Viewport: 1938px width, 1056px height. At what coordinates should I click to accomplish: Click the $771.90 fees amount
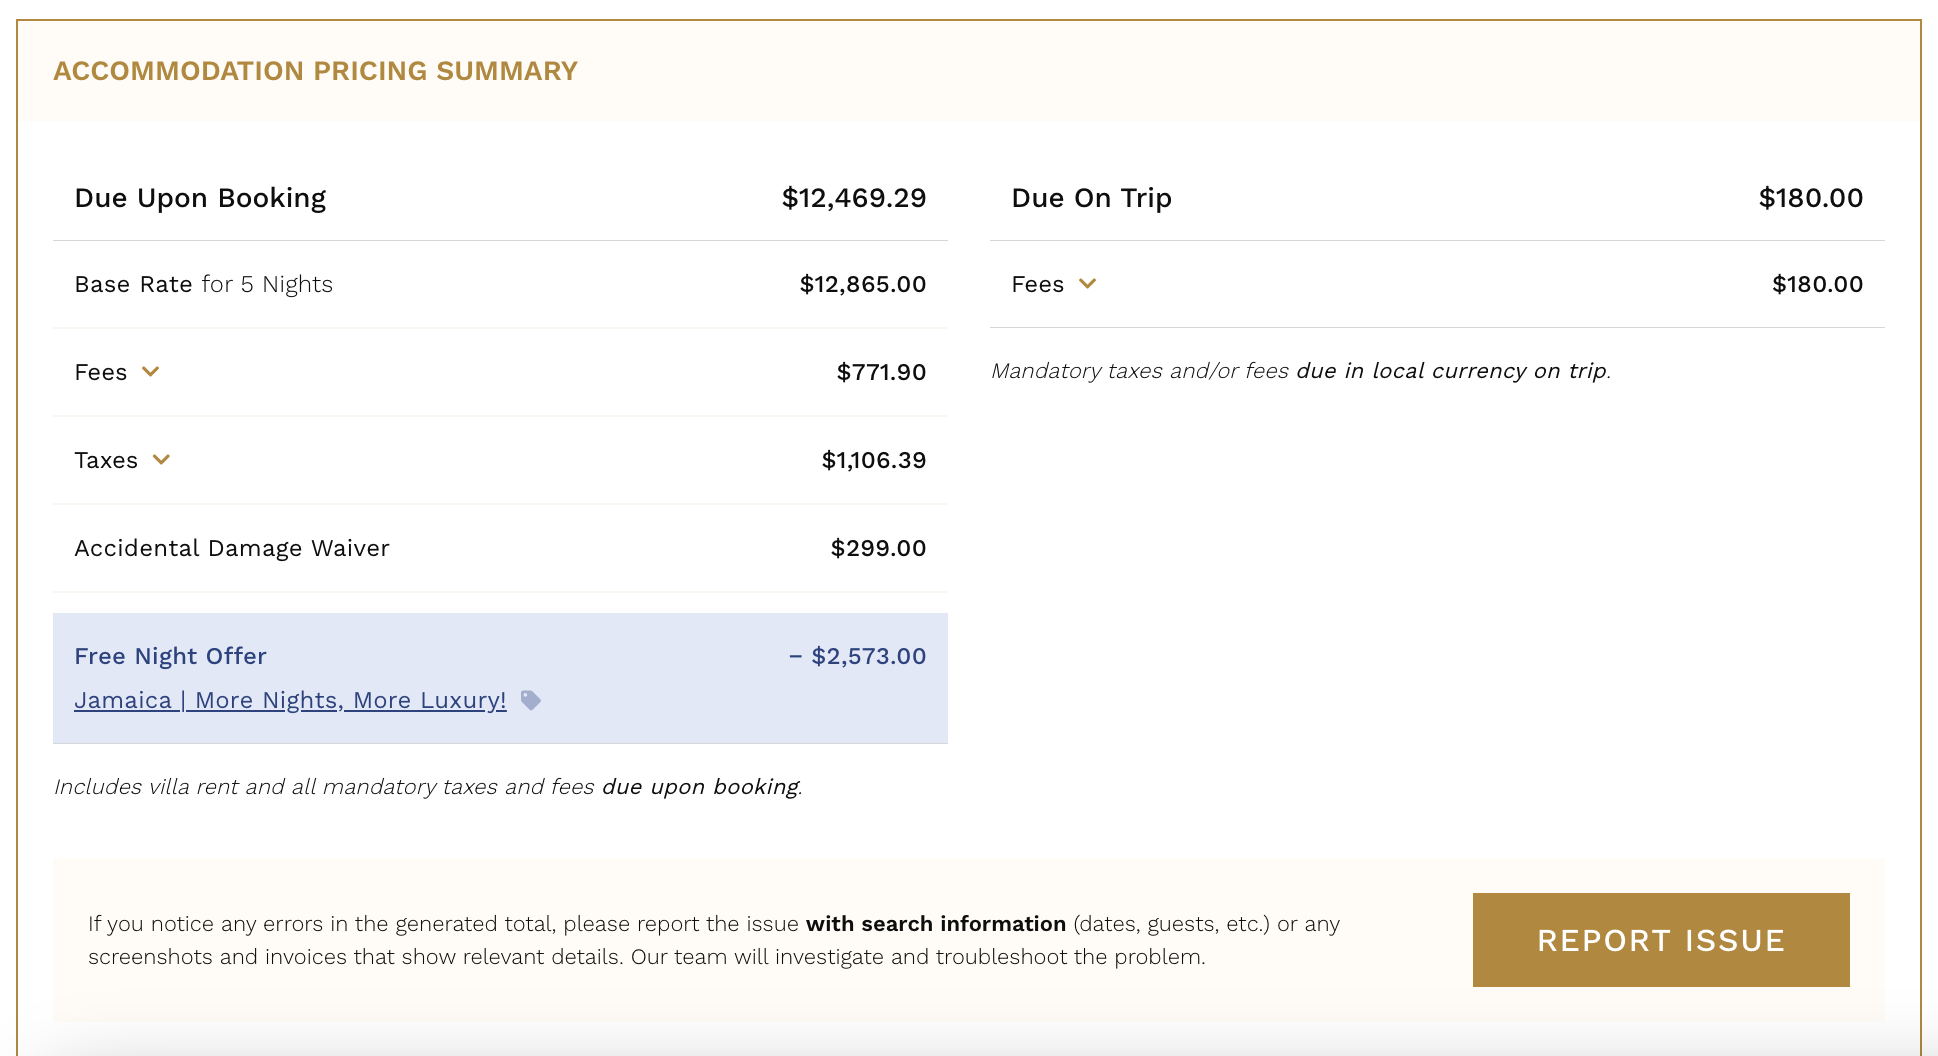click(x=882, y=372)
